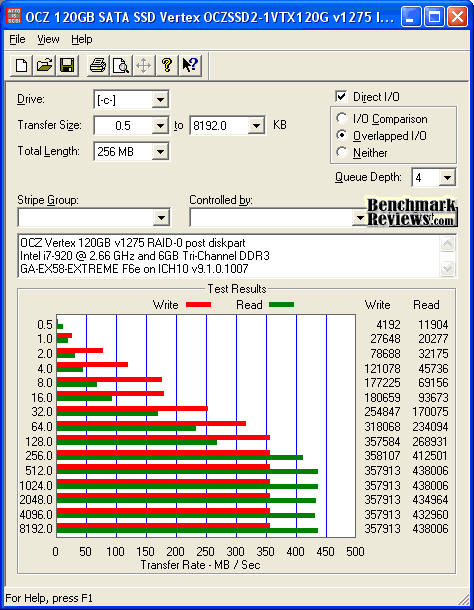
Task: Open the Total Length dropdown
Action: point(160,151)
